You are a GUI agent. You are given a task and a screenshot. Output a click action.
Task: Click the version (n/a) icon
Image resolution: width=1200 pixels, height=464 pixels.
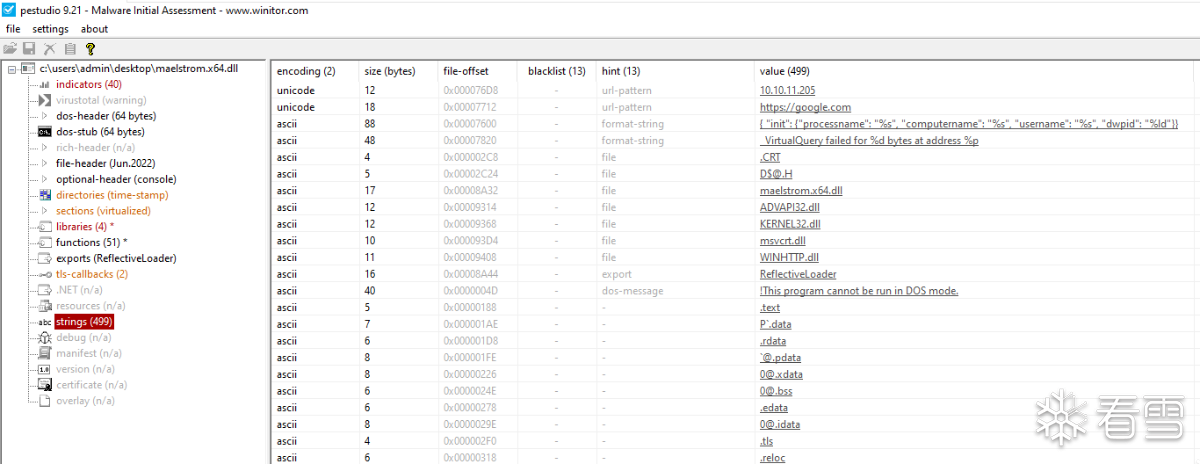(x=45, y=369)
